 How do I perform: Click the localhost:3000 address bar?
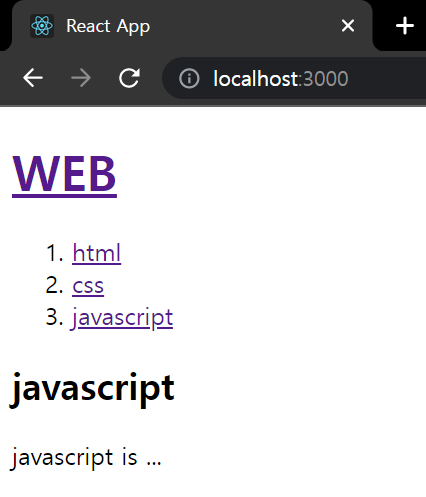(295, 78)
